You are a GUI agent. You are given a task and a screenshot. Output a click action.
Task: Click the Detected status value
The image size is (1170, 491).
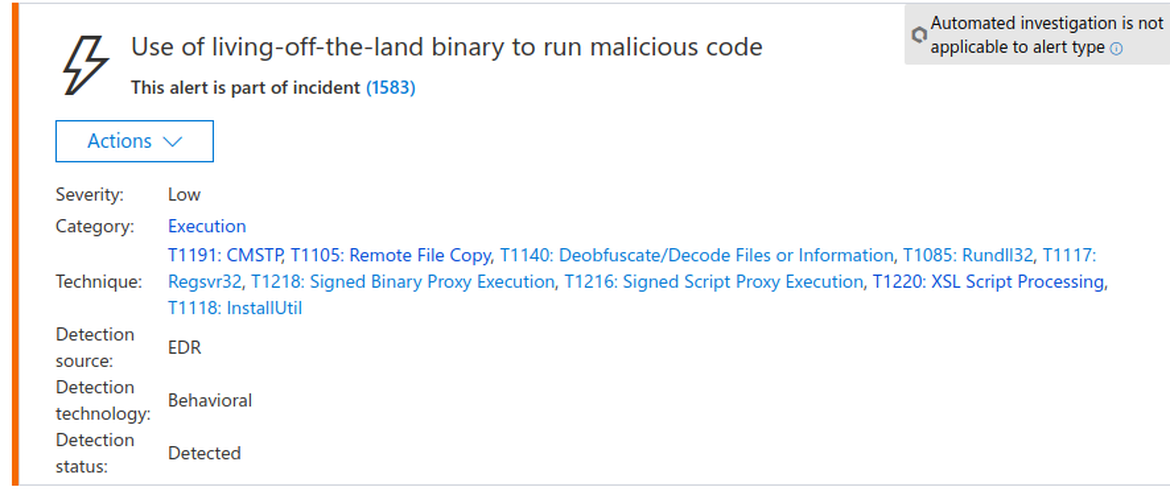click(204, 453)
